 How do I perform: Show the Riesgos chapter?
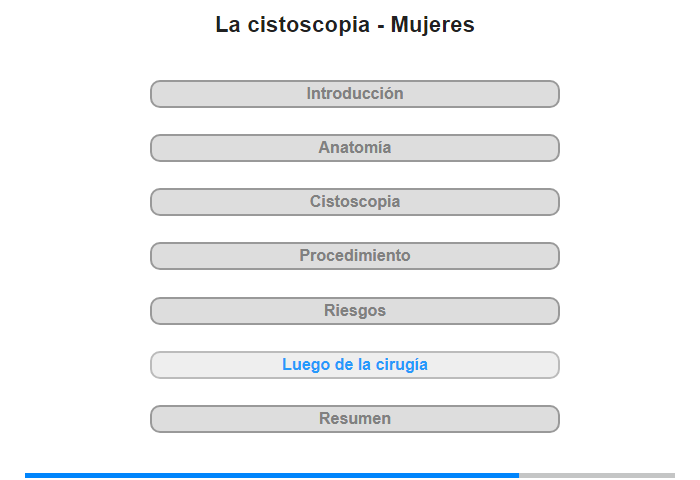[354, 311]
